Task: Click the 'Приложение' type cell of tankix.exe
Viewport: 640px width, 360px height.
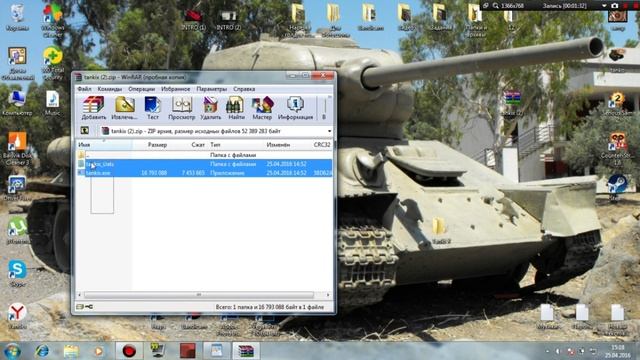Action: pos(227,173)
